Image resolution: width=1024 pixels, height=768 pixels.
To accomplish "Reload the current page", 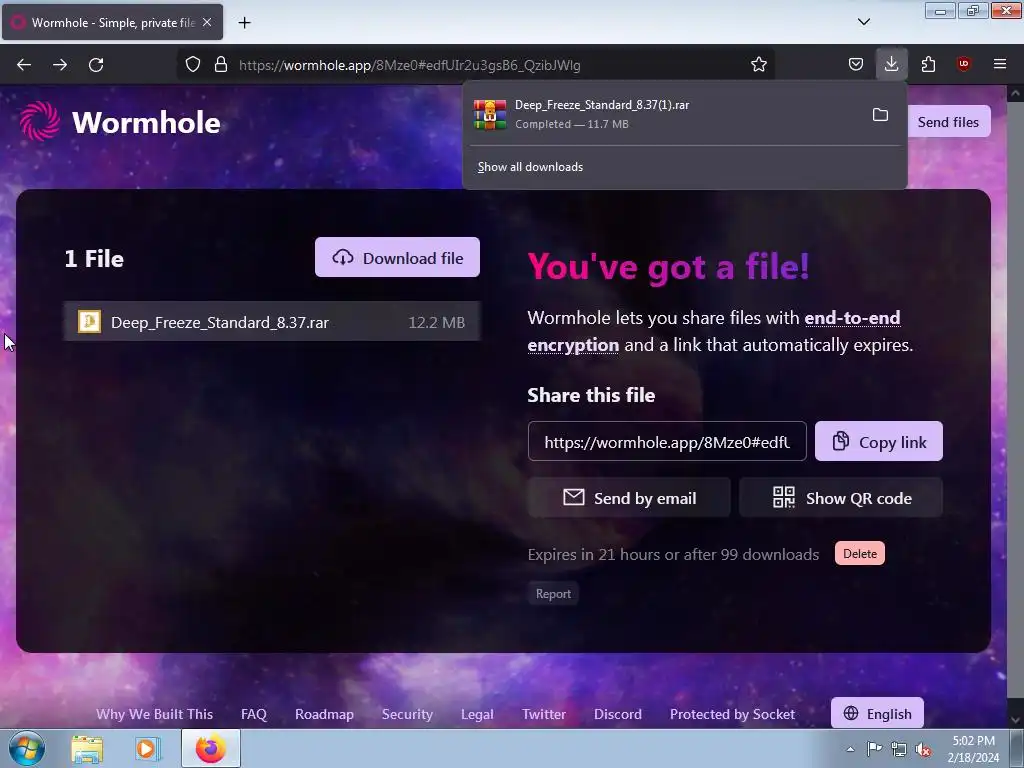I will [96, 65].
